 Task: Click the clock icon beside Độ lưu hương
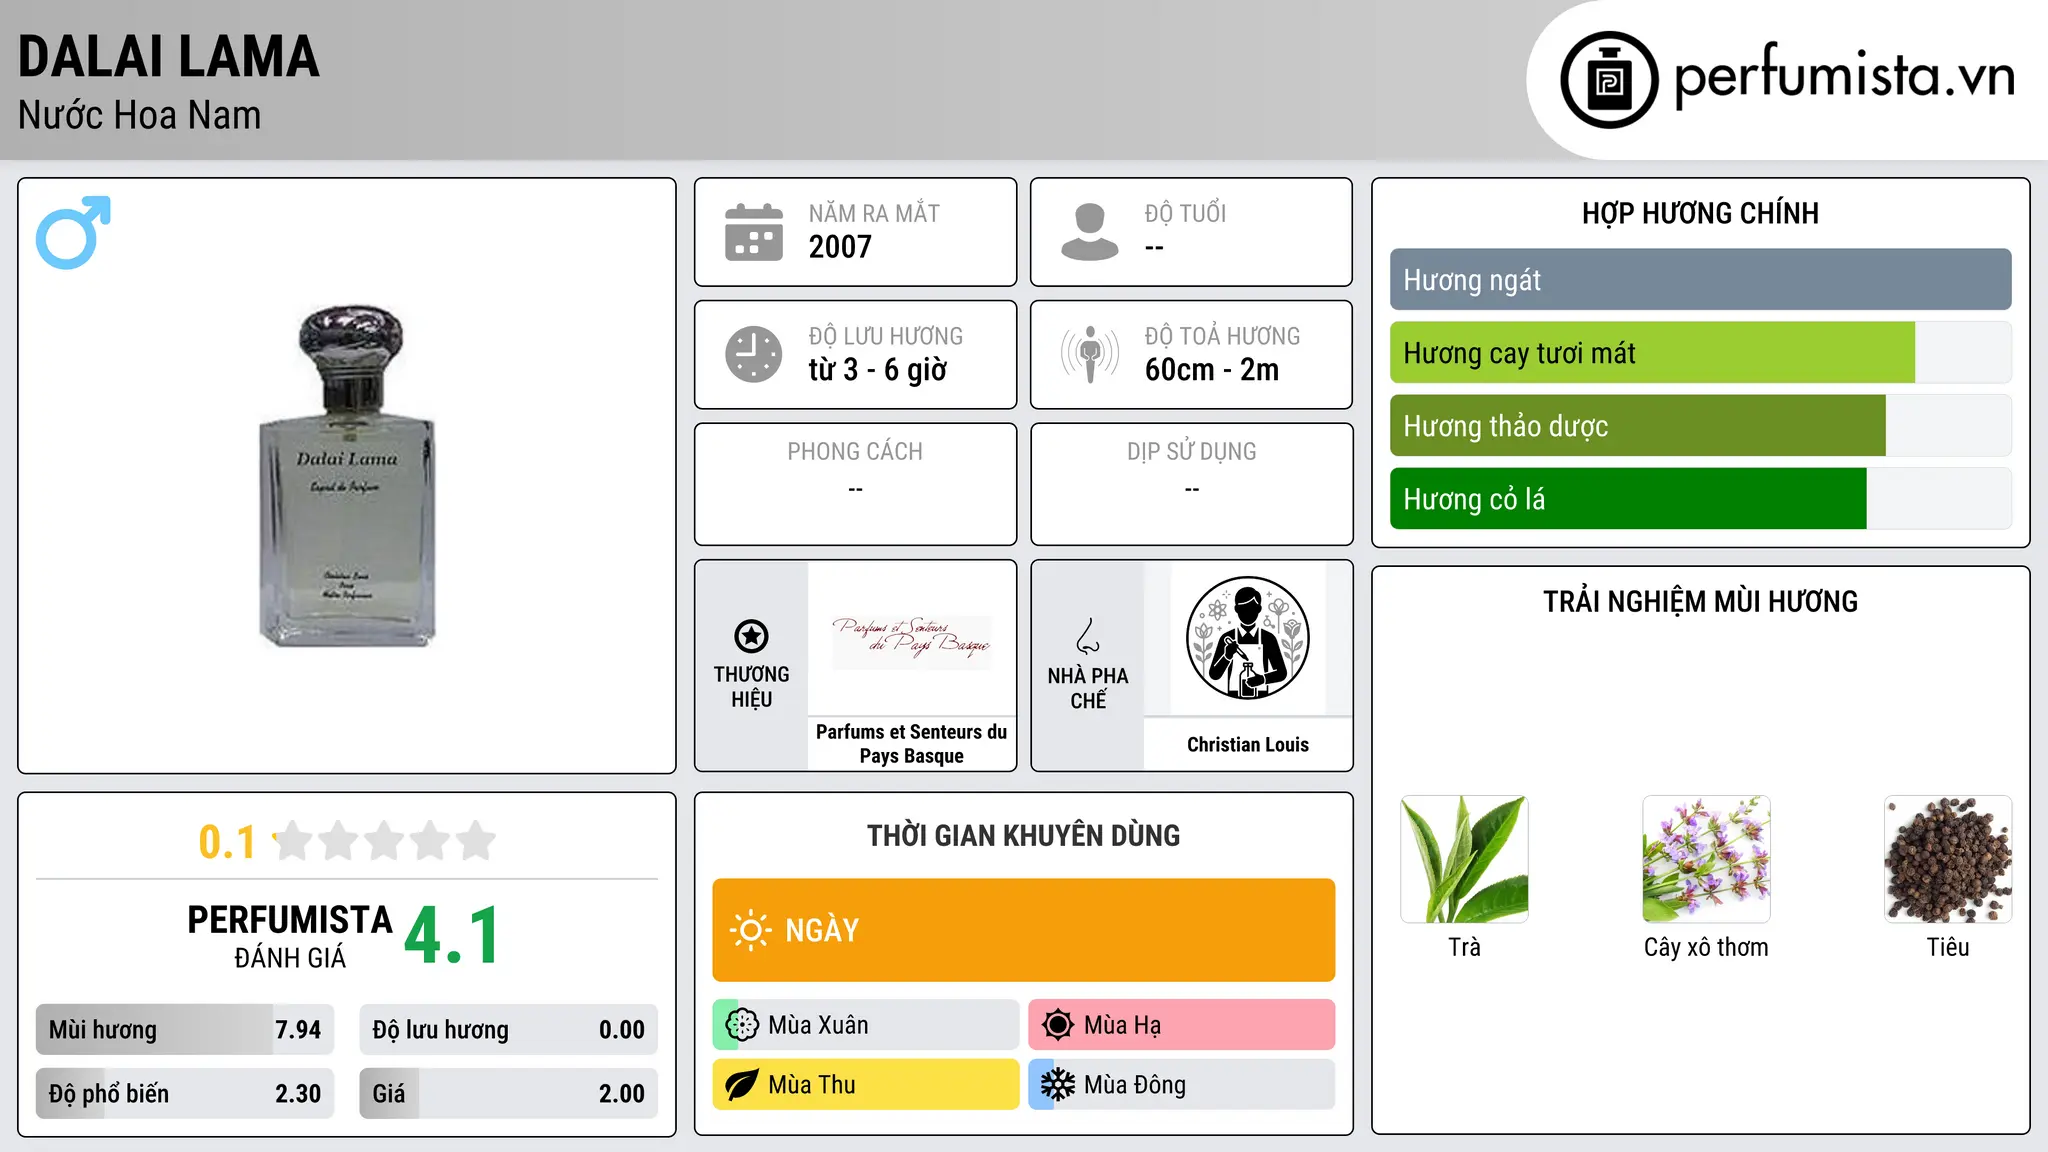tap(754, 354)
